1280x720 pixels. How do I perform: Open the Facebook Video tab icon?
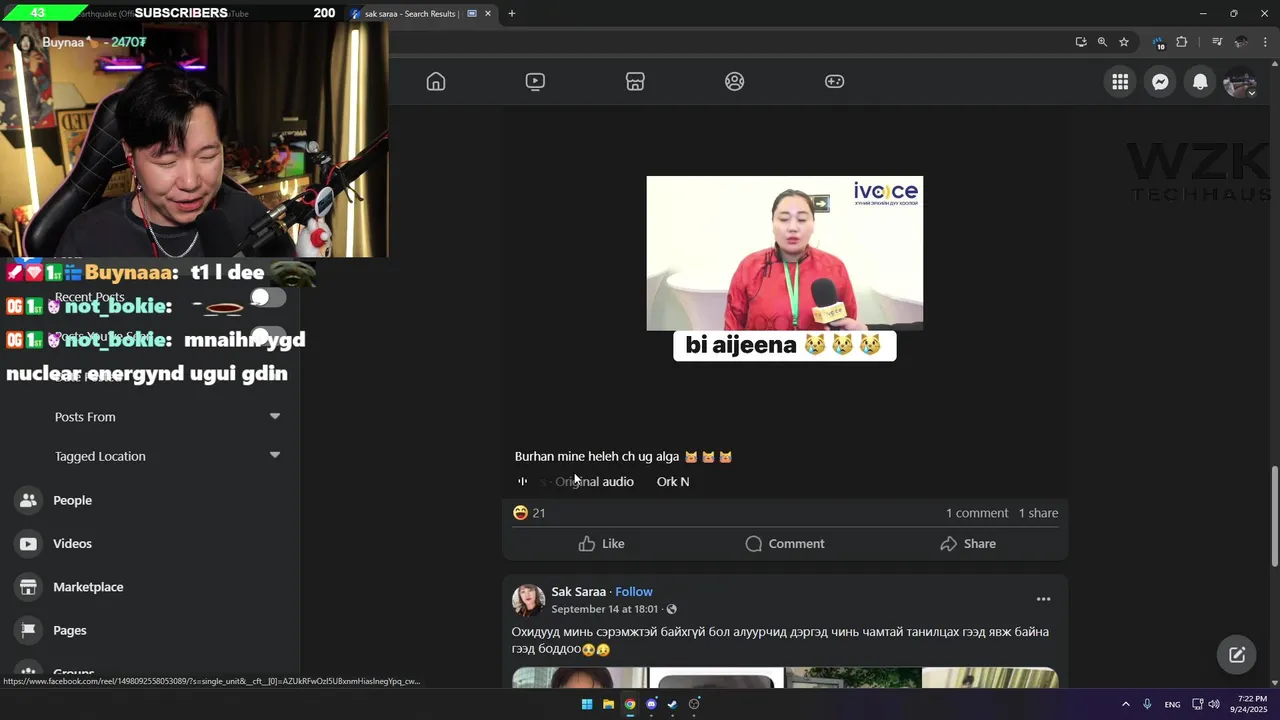[535, 82]
